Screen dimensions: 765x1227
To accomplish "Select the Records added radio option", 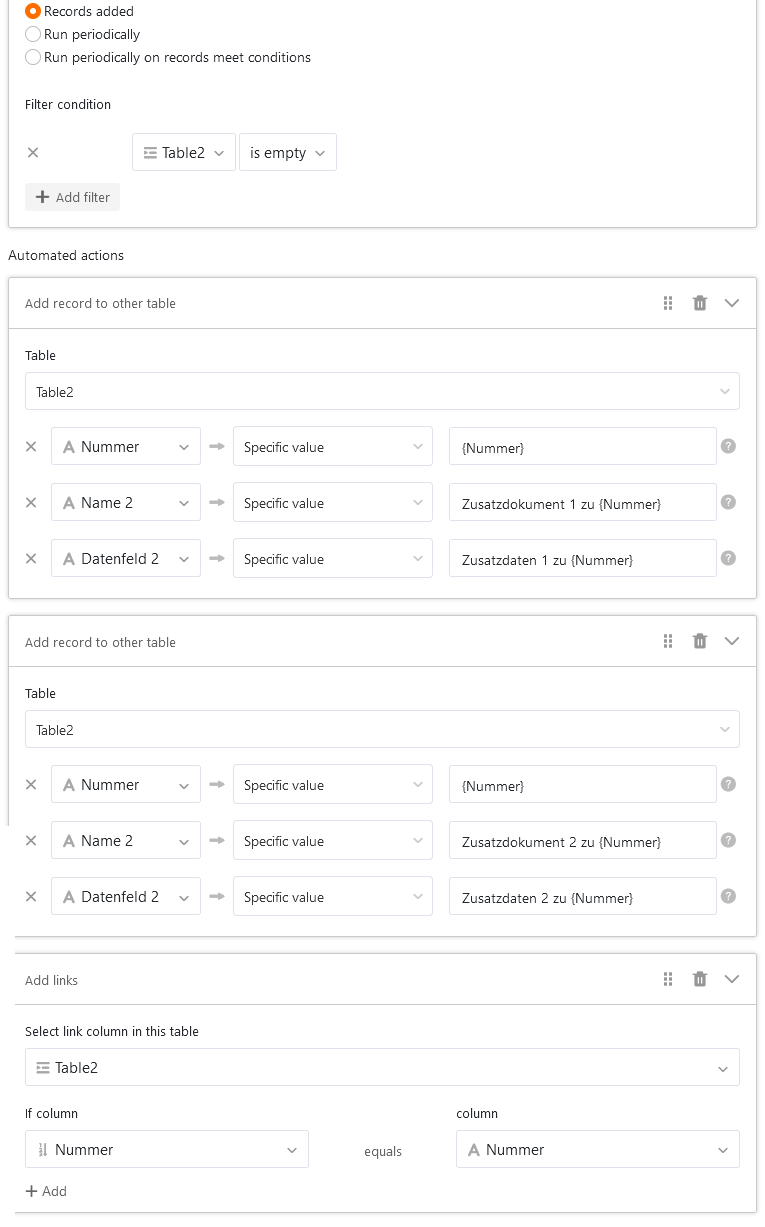I will coord(33,11).
